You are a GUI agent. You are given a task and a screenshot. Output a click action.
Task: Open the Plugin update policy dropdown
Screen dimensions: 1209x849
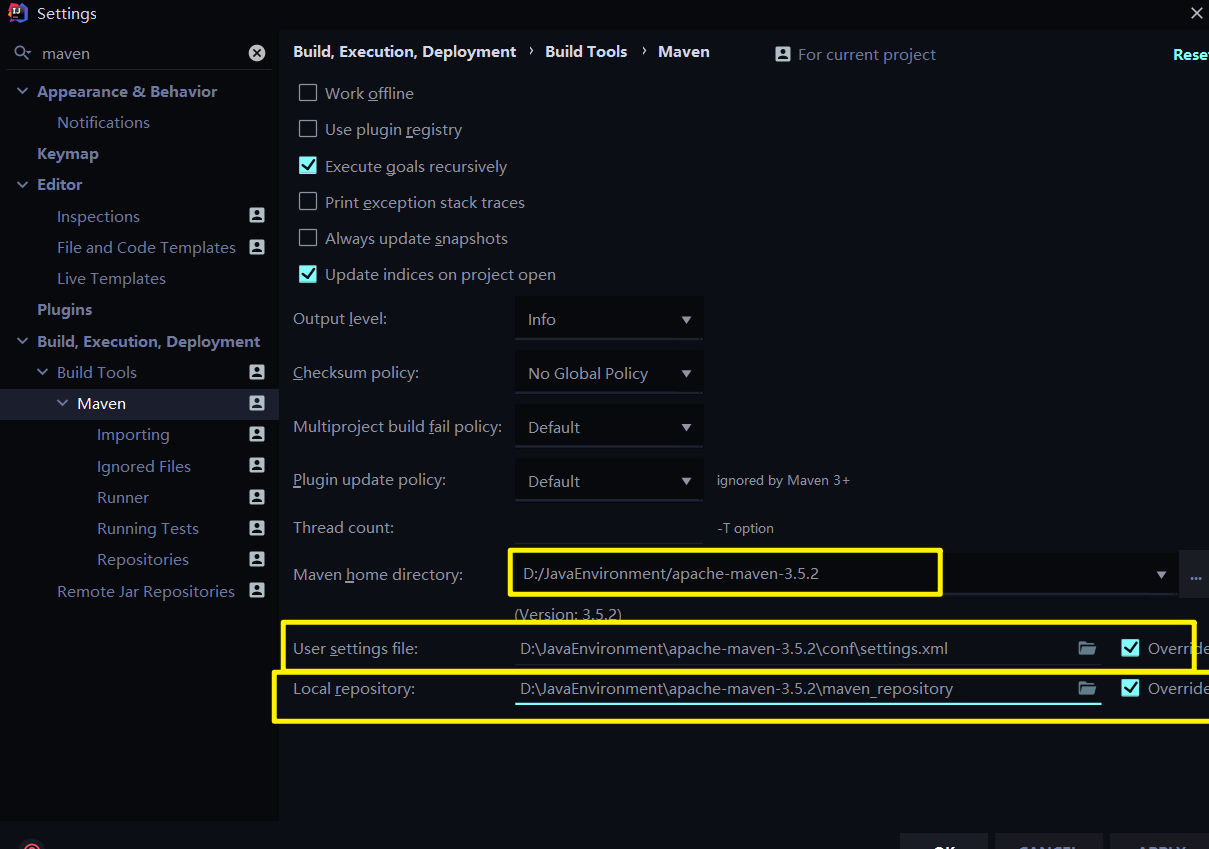click(609, 481)
